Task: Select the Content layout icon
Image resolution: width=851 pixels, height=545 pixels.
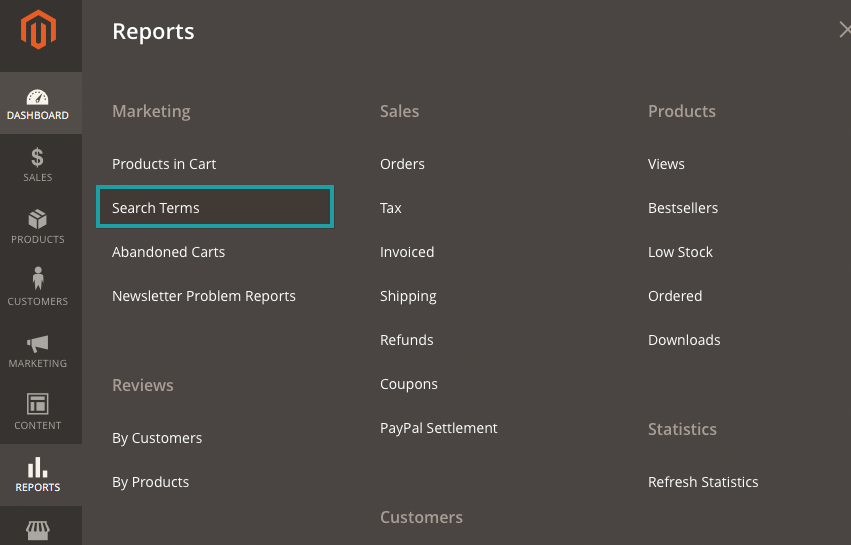Action: [38, 405]
